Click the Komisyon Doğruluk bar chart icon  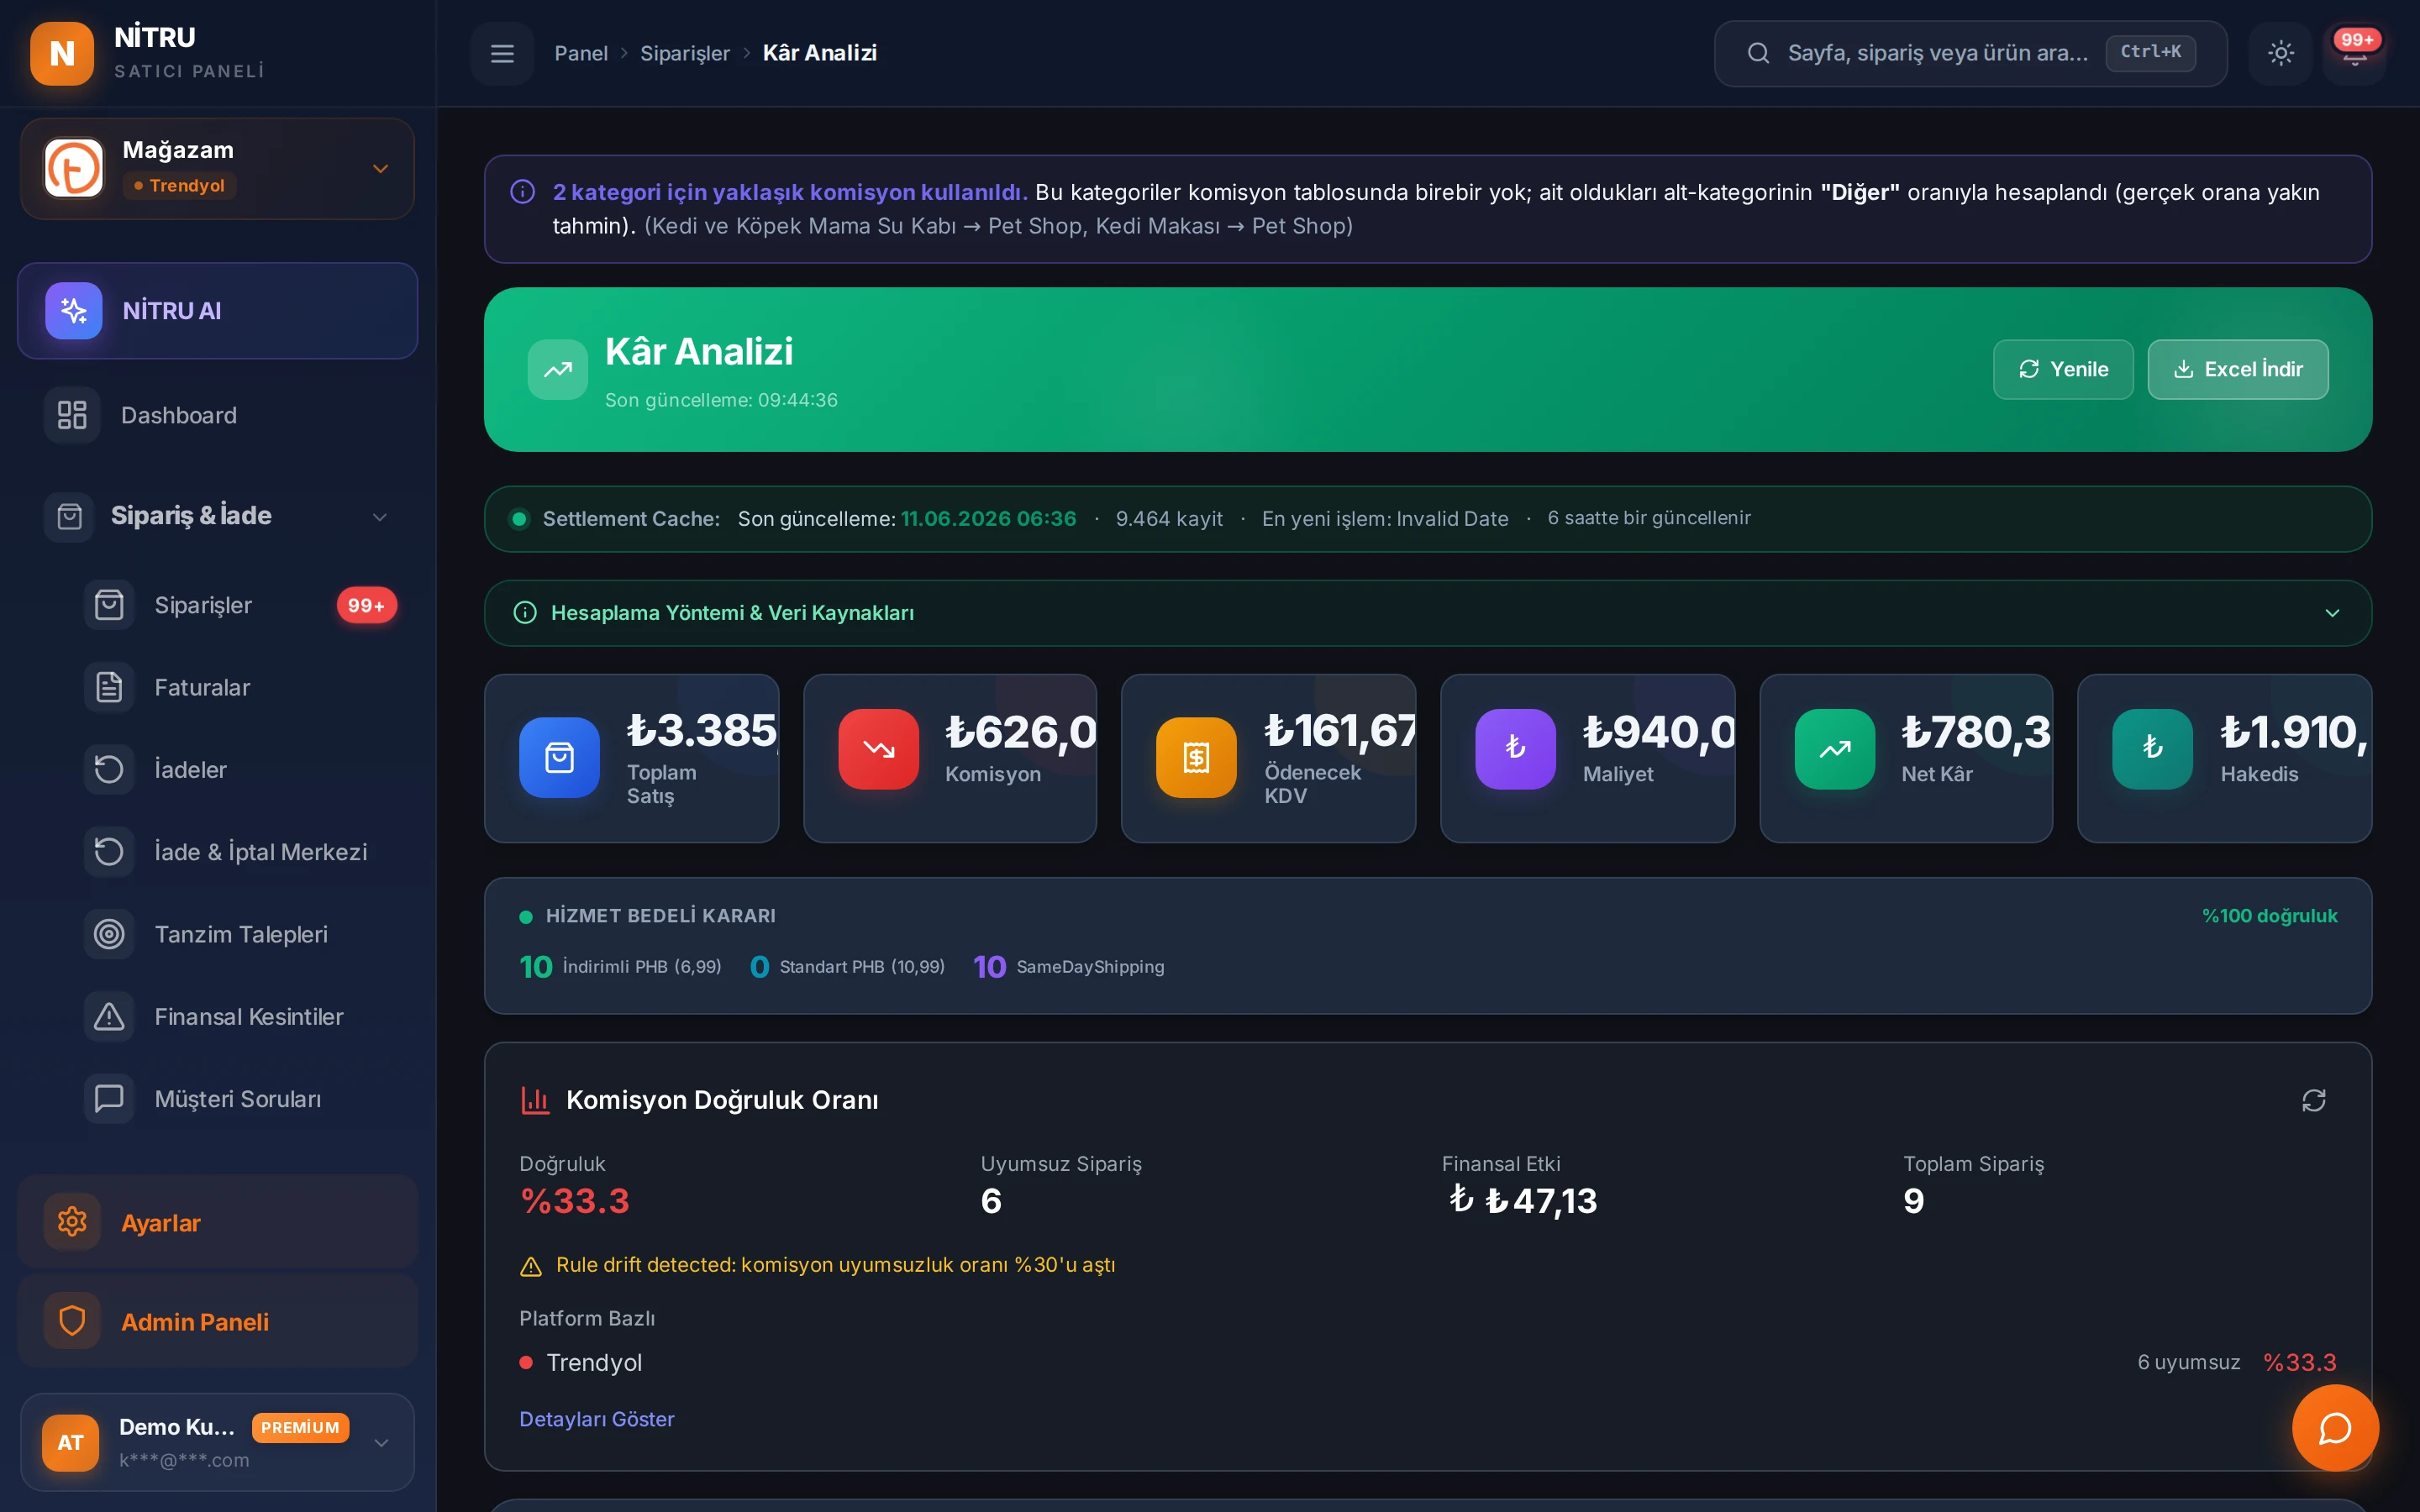tap(535, 1100)
